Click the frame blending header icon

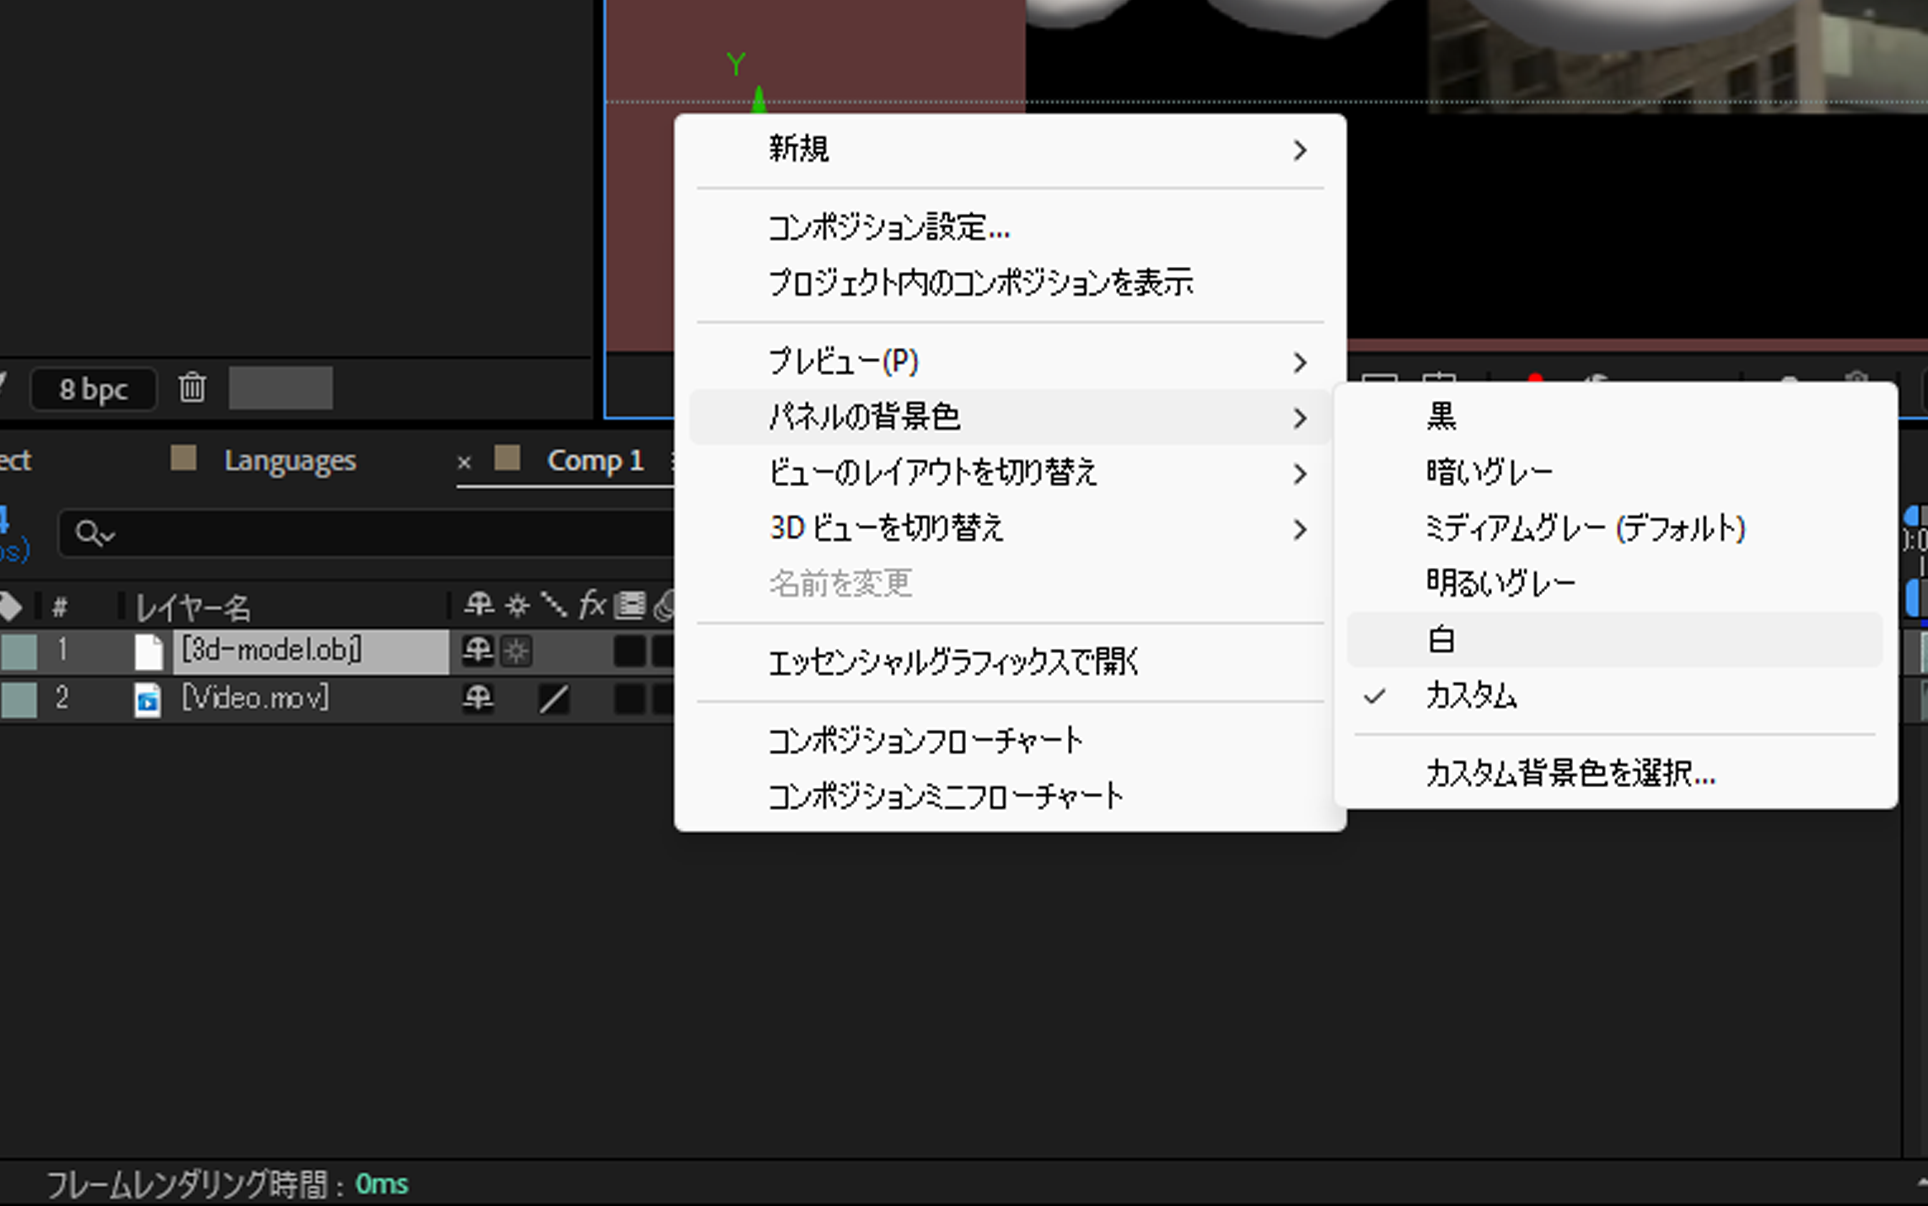[x=630, y=604]
